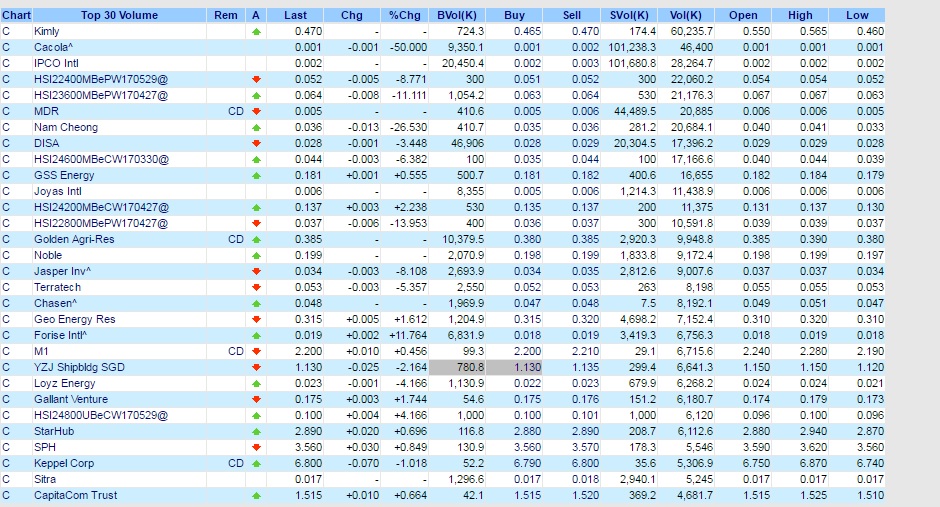The width and height of the screenshot is (940, 507).
Task: Open chart link for Cacola^ row
Action: pyautogui.click(x=6, y=47)
